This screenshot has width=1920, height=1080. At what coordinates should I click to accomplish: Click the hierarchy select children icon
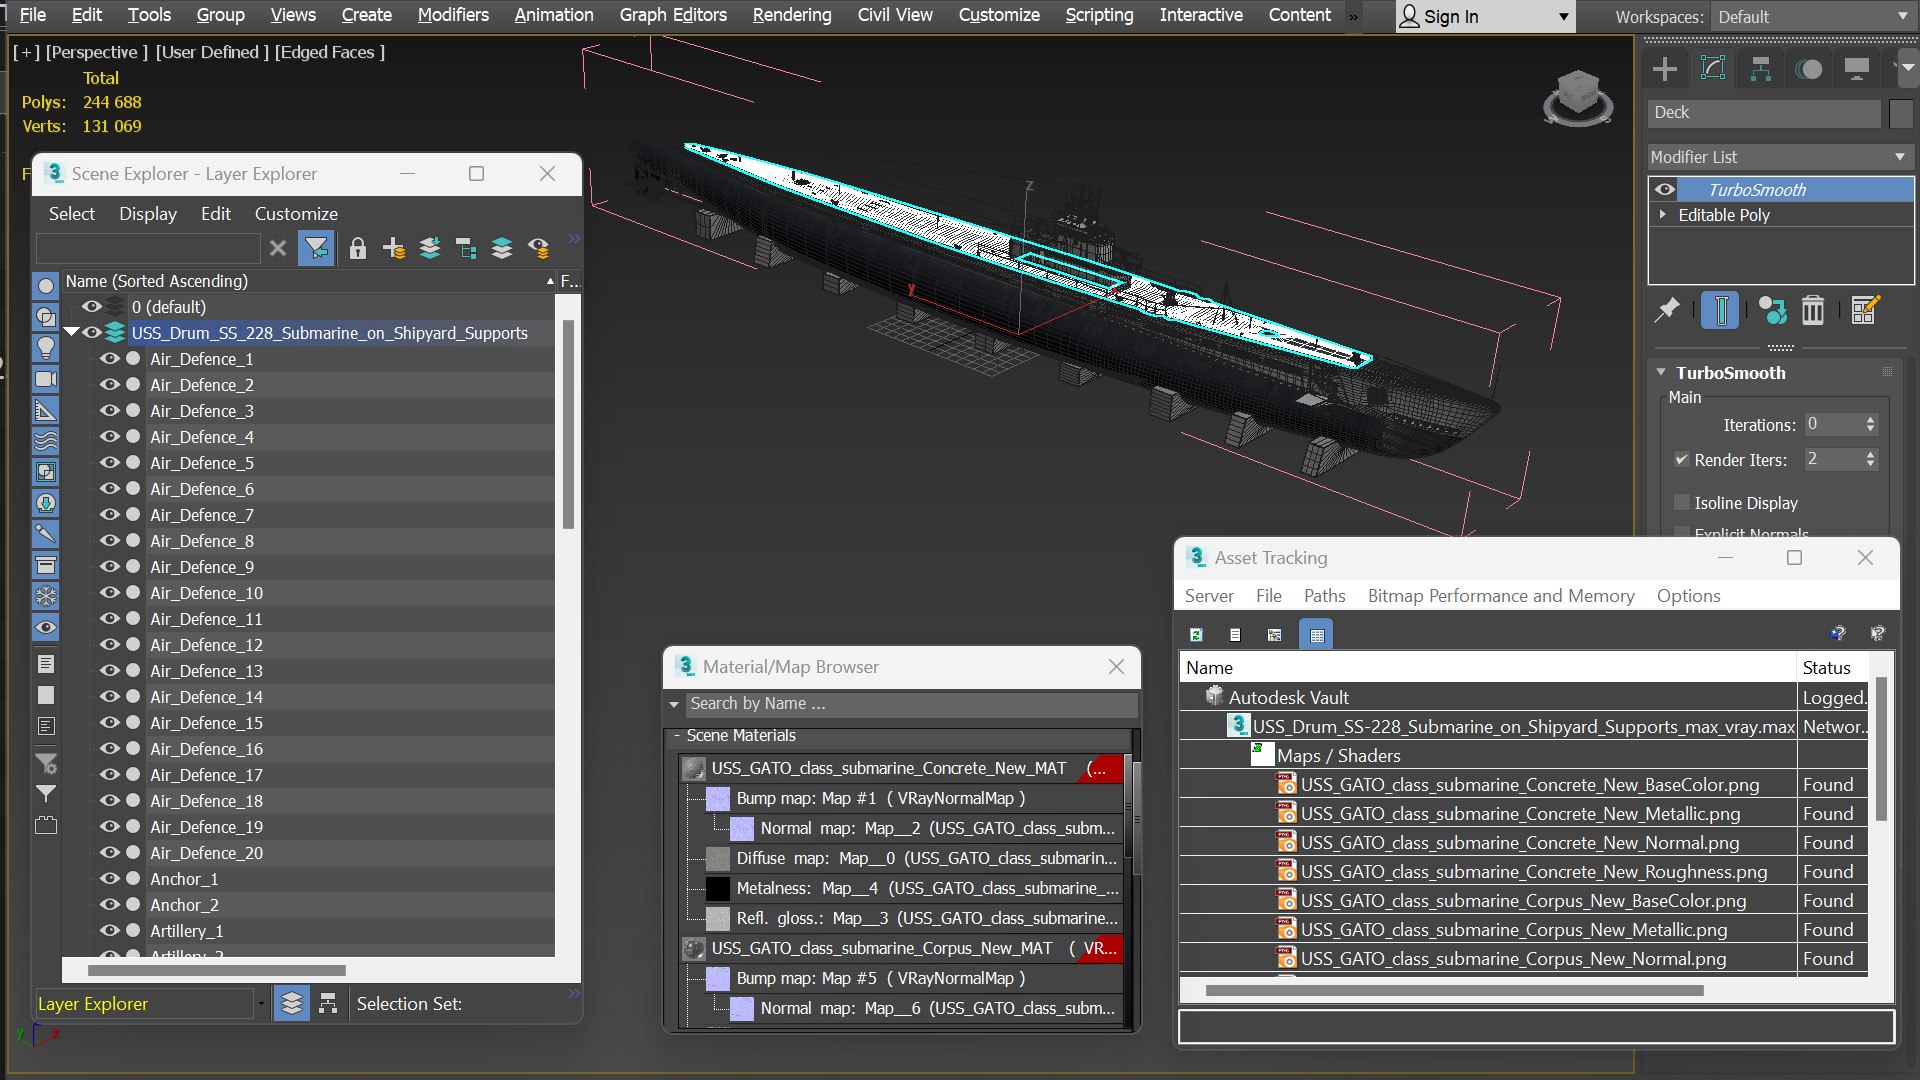466,248
